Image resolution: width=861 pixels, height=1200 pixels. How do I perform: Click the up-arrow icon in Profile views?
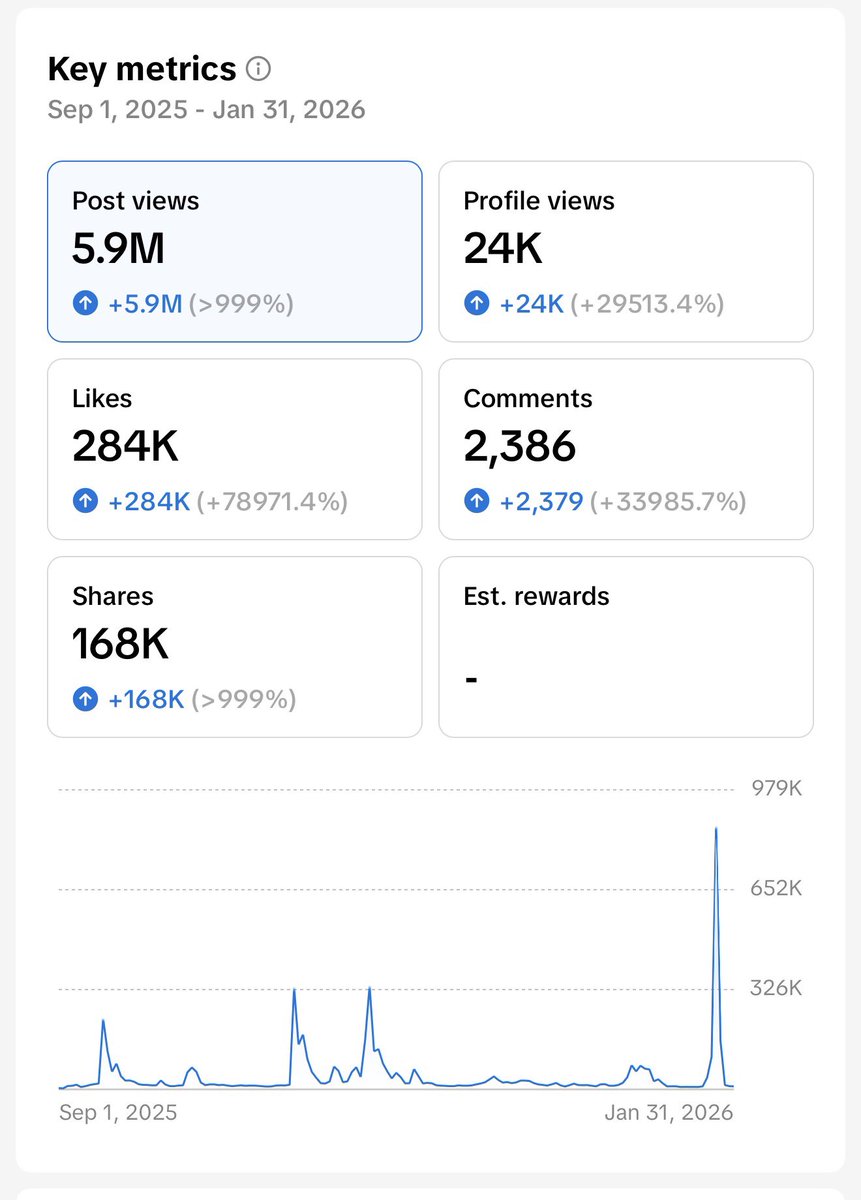click(x=477, y=304)
